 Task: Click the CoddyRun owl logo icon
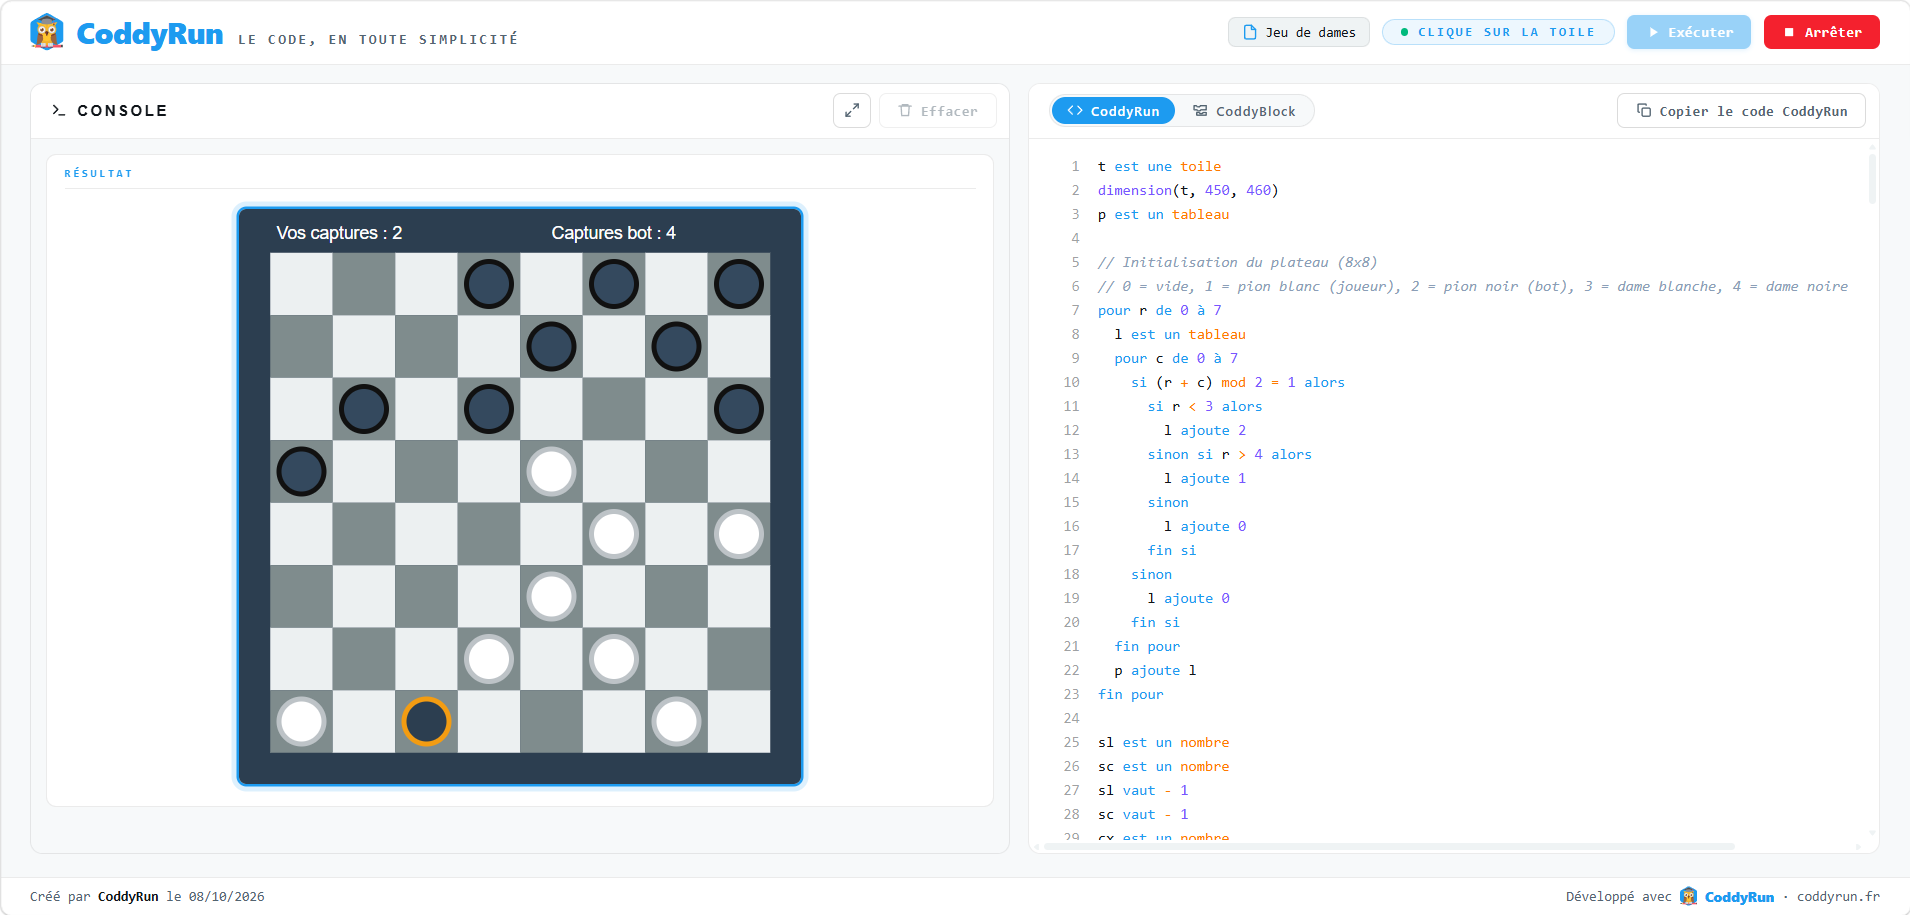click(47, 32)
